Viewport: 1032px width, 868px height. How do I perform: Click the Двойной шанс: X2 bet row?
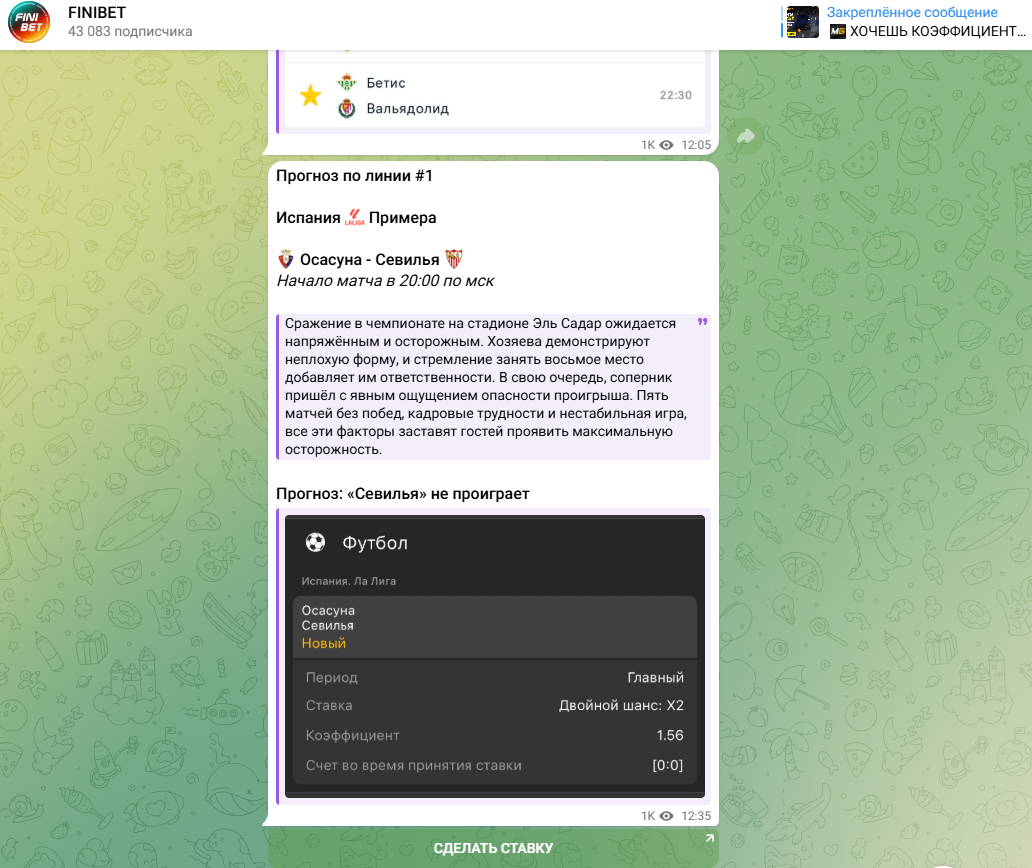[x=495, y=706]
